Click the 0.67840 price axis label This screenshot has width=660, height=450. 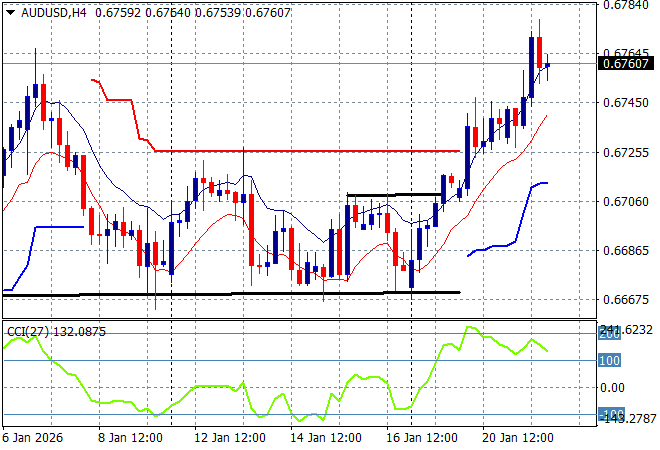(x=625, y=5)
